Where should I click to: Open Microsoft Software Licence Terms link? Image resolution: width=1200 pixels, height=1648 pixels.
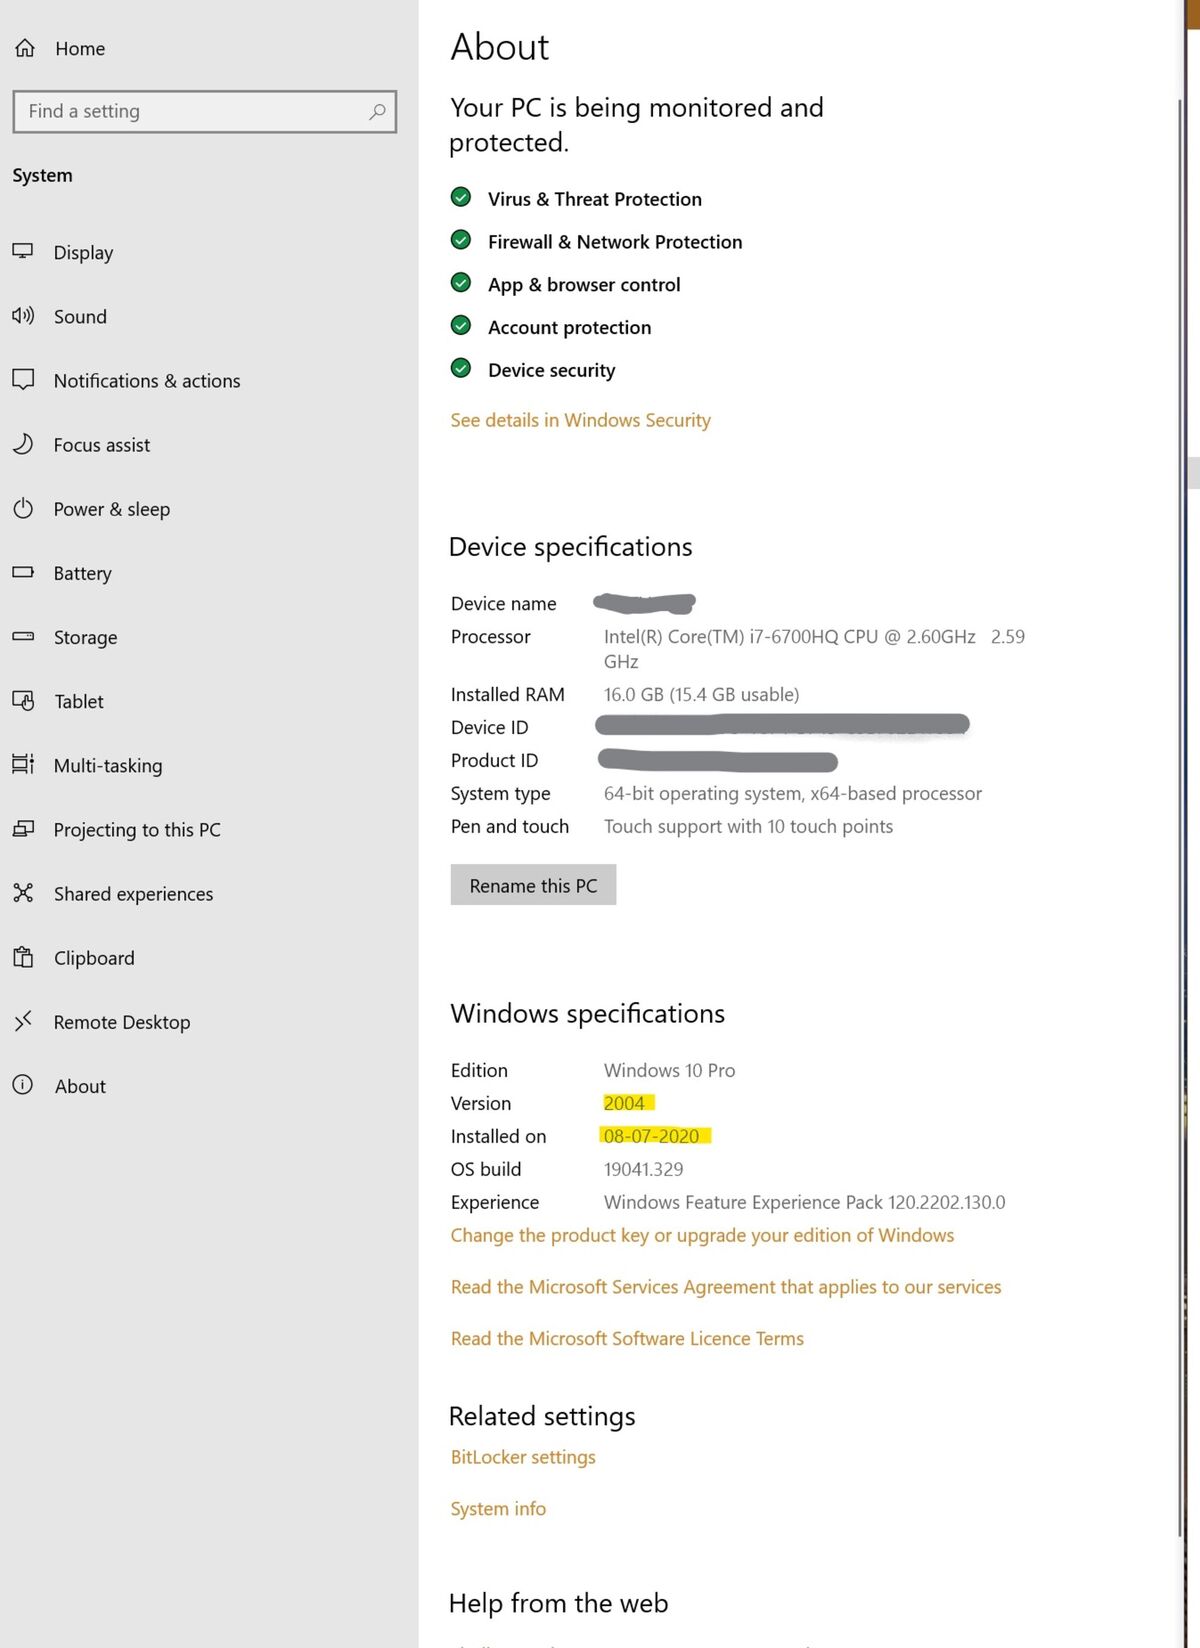(627, 1338)
